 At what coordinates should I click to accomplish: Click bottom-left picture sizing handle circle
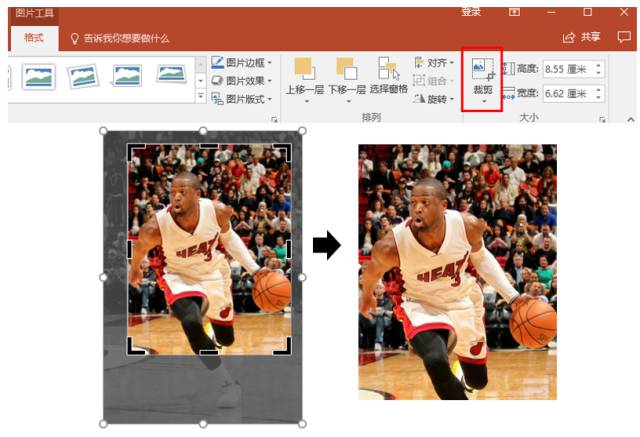104,424
